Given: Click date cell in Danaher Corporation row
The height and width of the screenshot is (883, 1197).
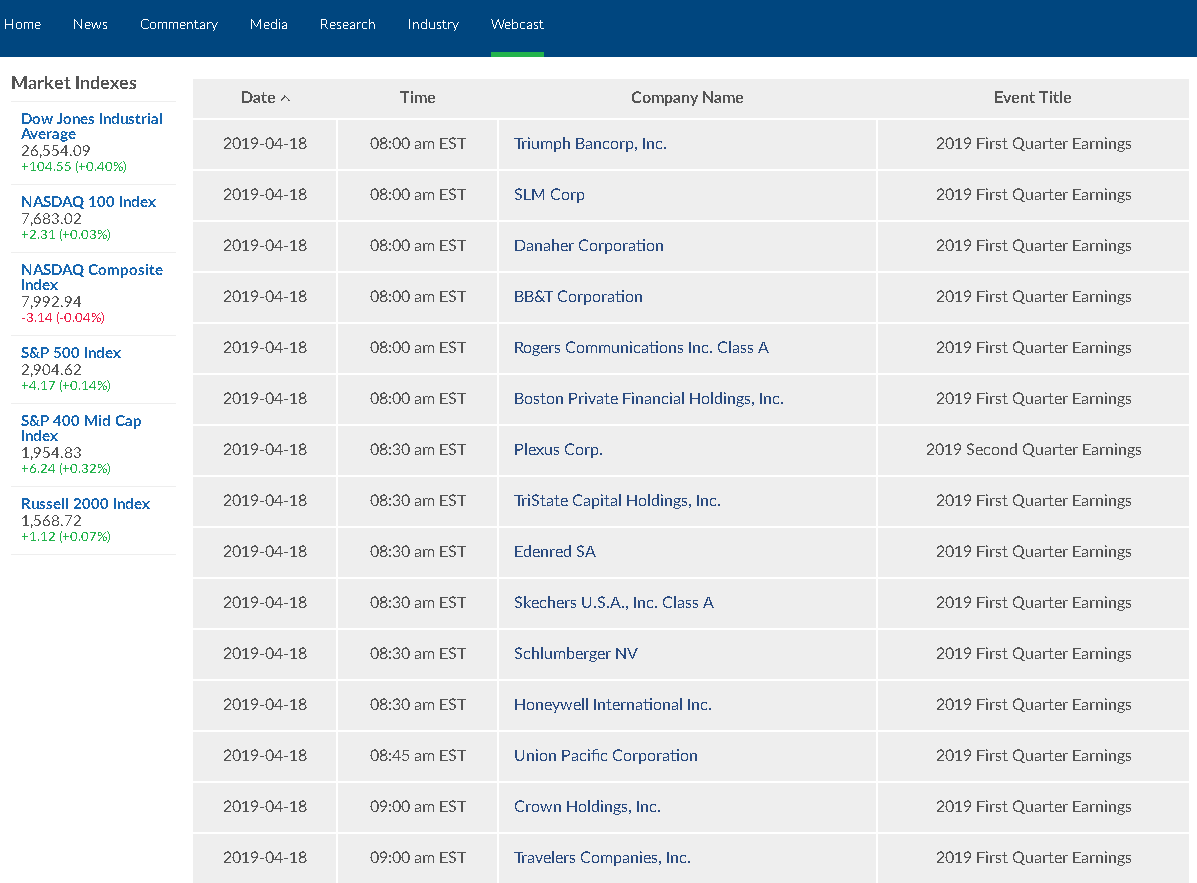Looking at the screenshot, I should pyautogui.click(x=265, y=246).
